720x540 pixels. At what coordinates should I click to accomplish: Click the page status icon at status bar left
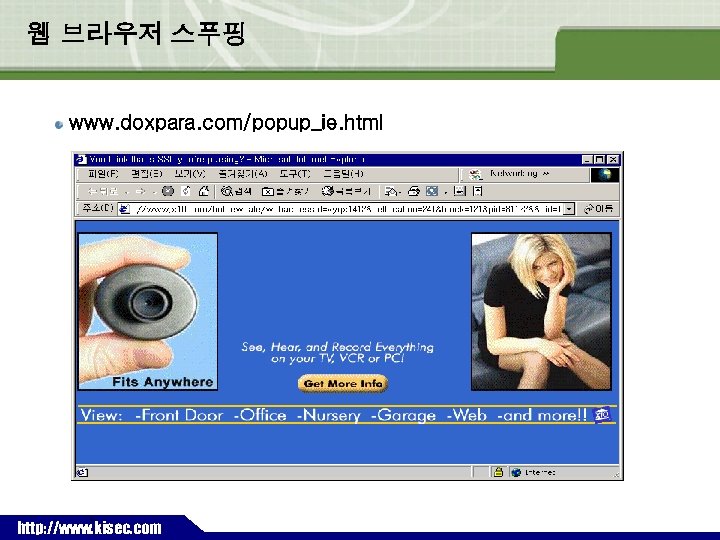coord(82,472)
